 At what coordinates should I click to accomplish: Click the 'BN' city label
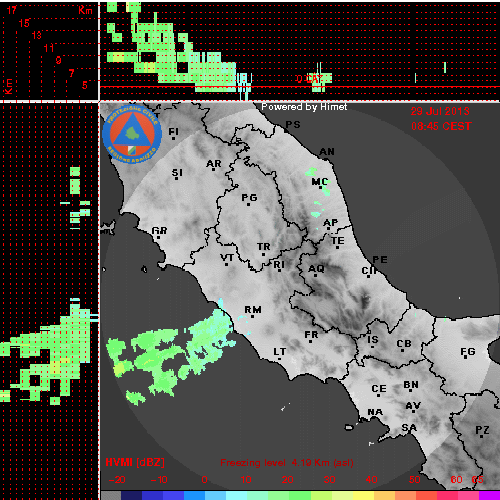pyautogui.click(x=411, y=385)
